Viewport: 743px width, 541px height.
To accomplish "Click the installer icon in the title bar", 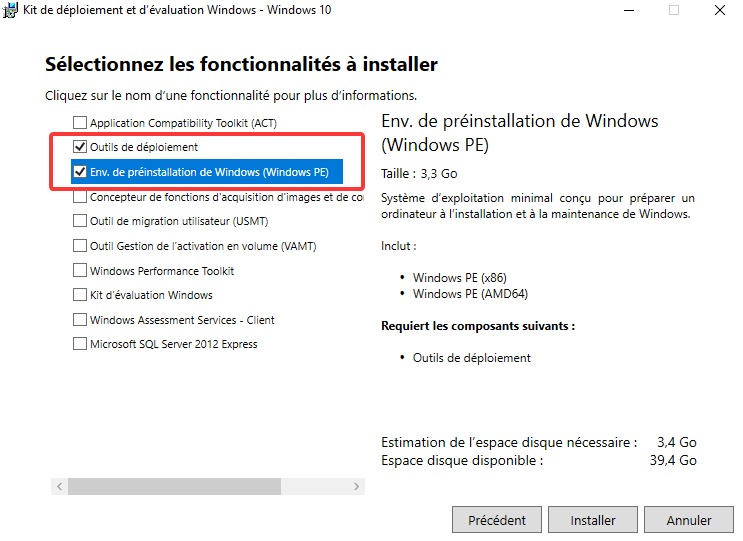I will 11,10.
